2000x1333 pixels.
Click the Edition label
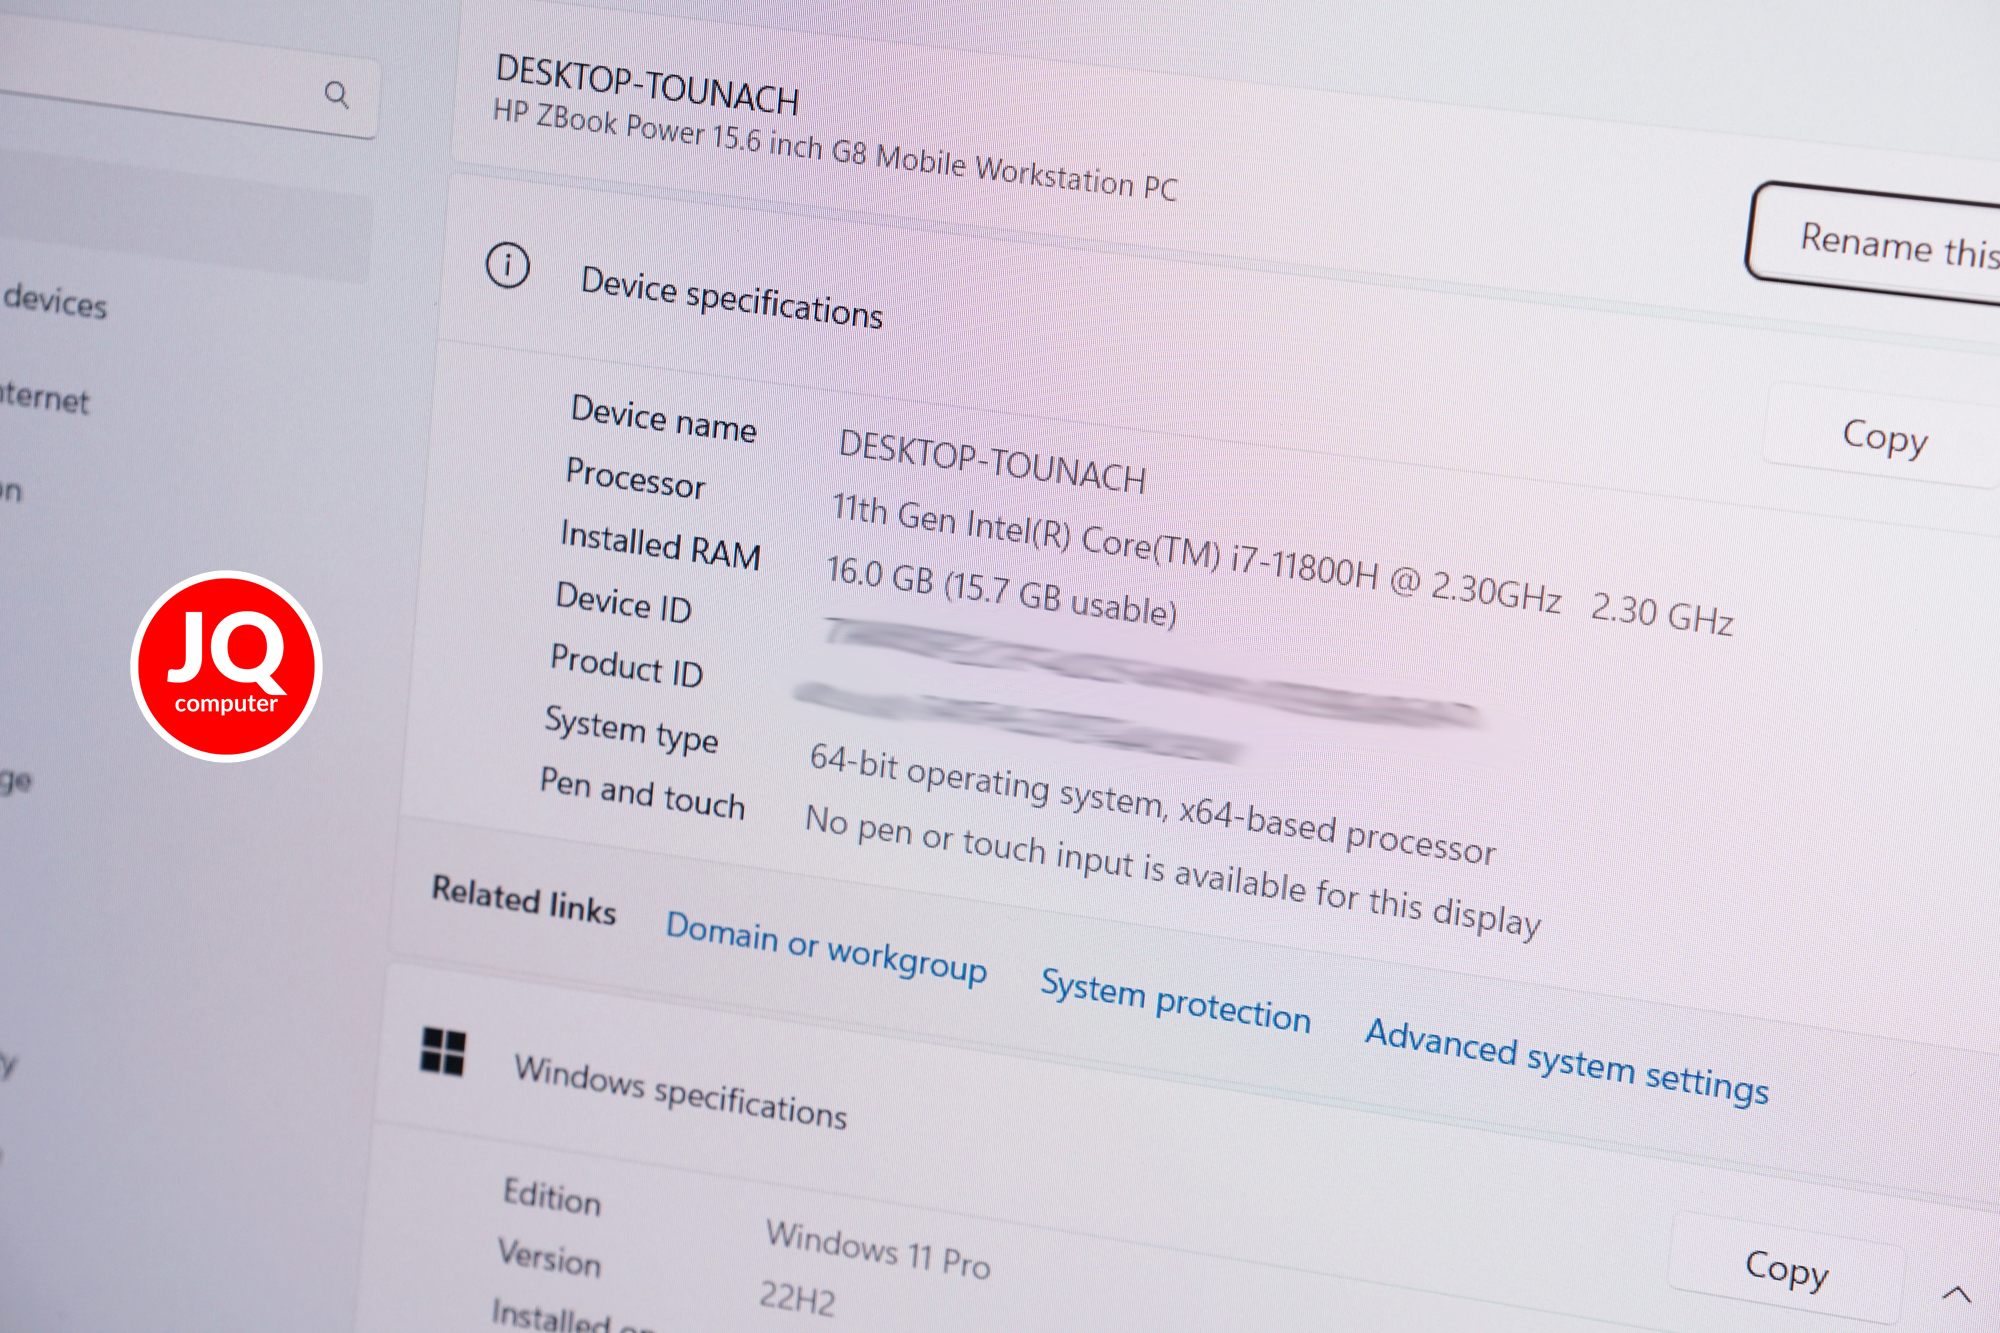(552, 1197)
